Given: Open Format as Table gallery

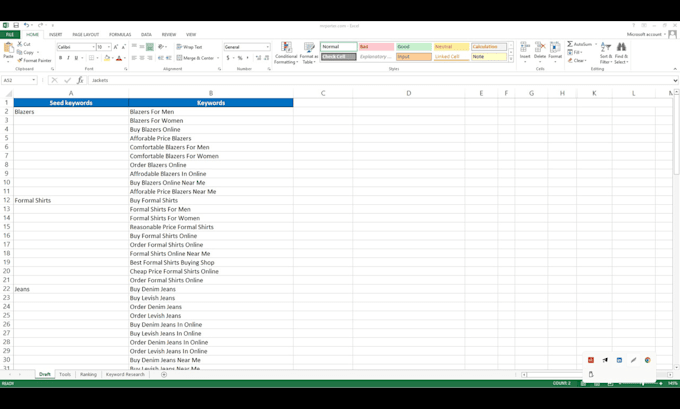Looking at the screenshot, I should point(309,53).
